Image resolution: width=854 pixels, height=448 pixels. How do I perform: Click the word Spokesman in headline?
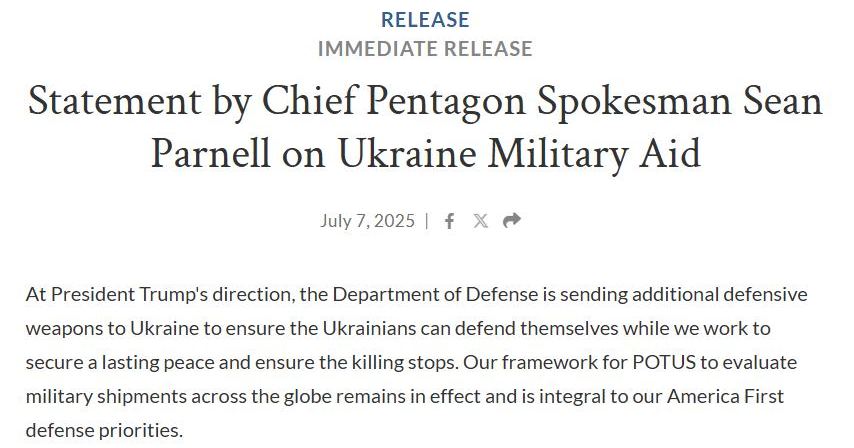tap(634, 103)
